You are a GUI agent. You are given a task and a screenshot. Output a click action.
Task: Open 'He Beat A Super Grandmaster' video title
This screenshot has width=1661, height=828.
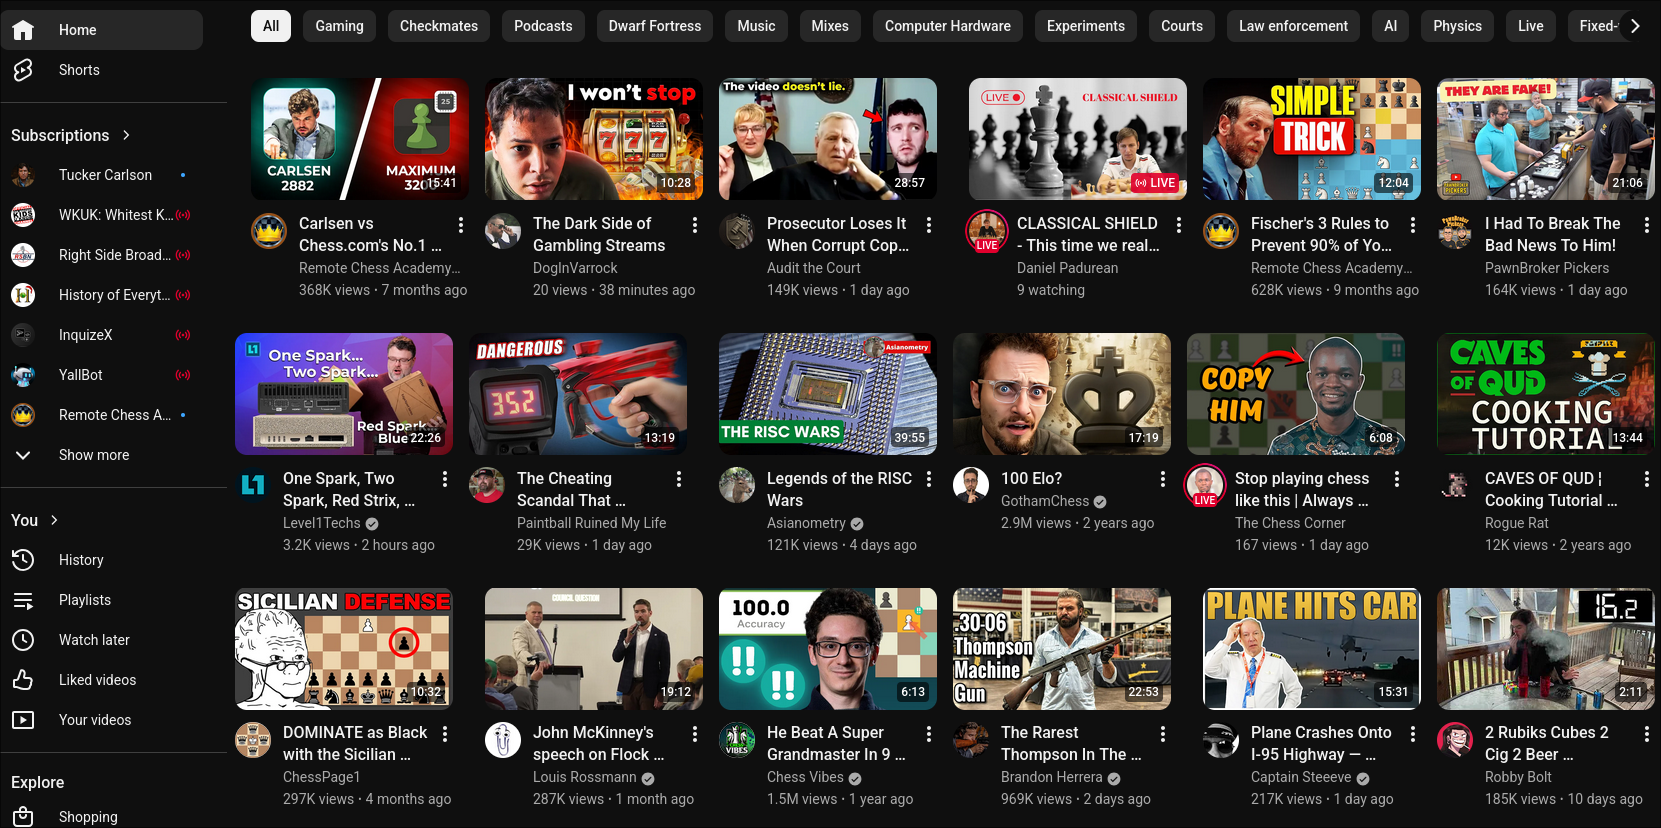point(836,743)
